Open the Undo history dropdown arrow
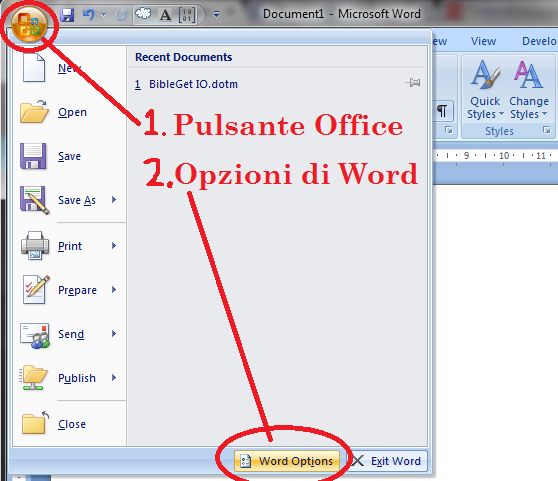 tap(104, 15)
